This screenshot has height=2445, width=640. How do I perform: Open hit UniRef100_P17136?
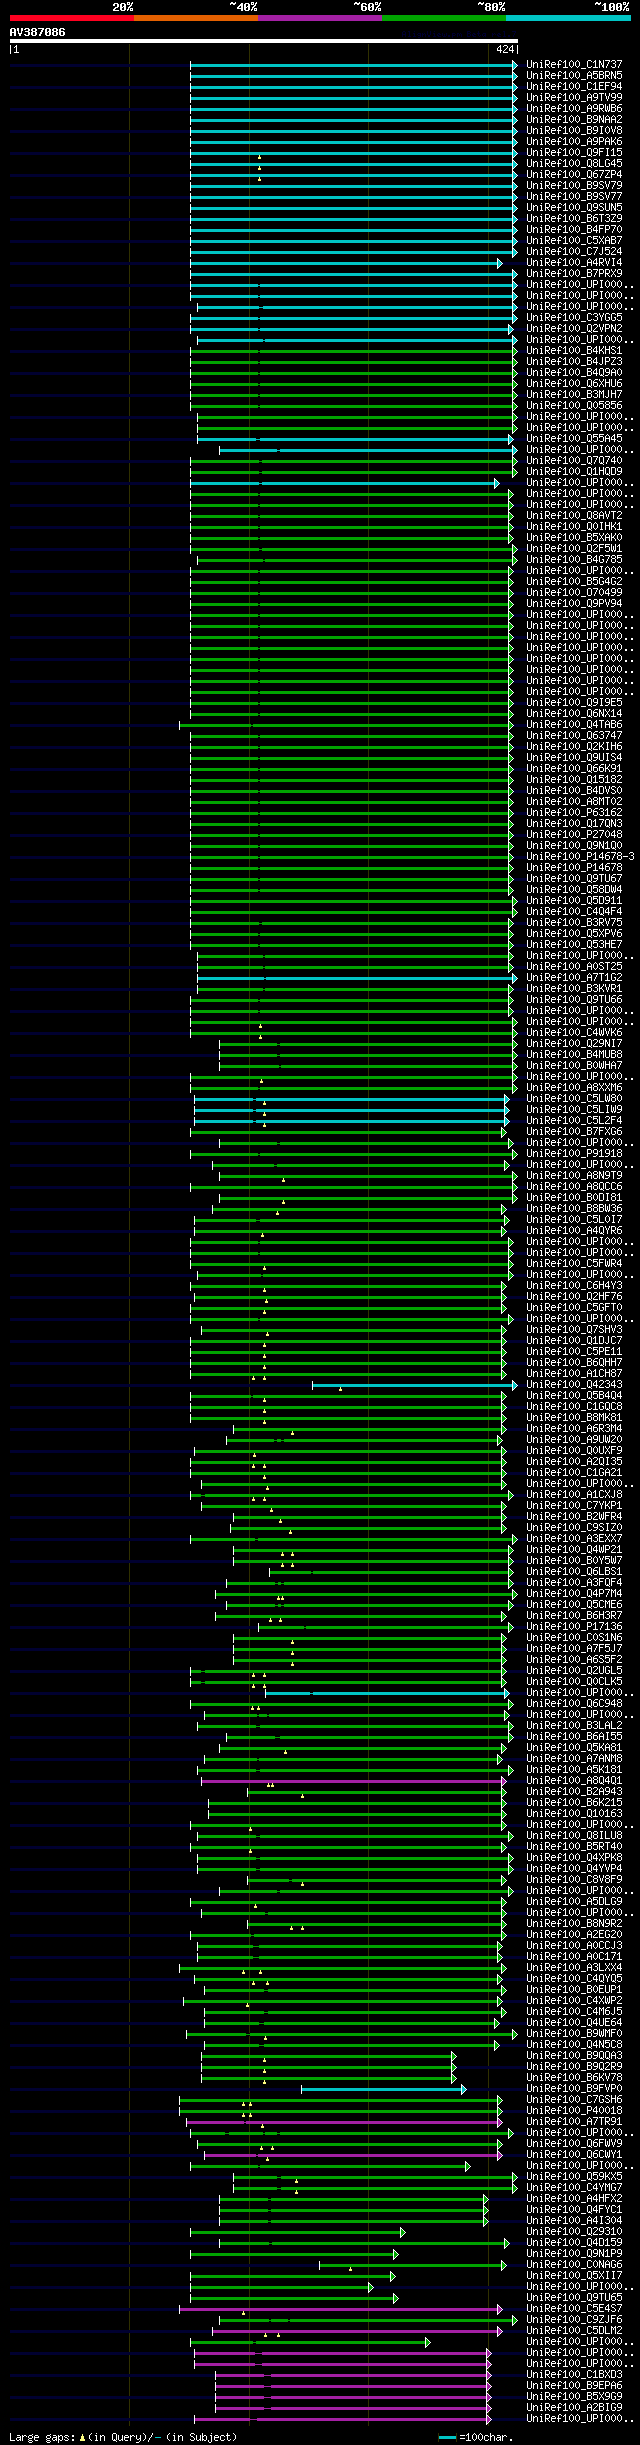[x=574, y=1627]
